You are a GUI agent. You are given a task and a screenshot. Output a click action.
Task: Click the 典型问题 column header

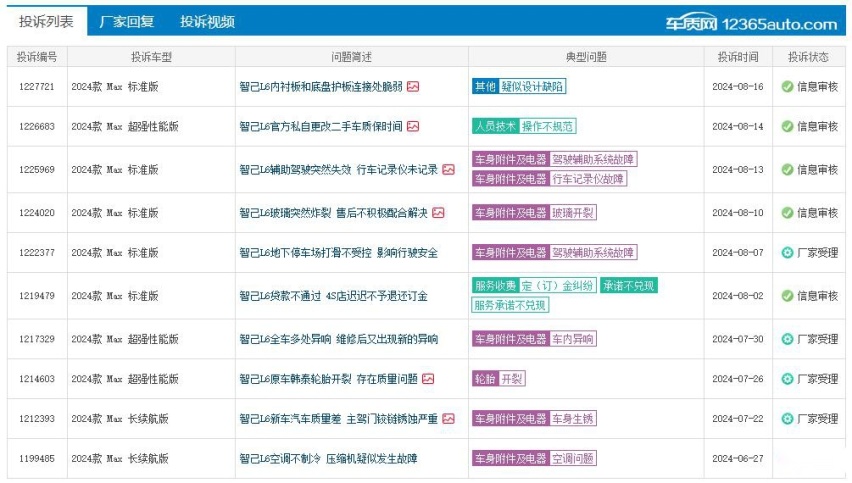pyautogui.click(x=586, y=57)
